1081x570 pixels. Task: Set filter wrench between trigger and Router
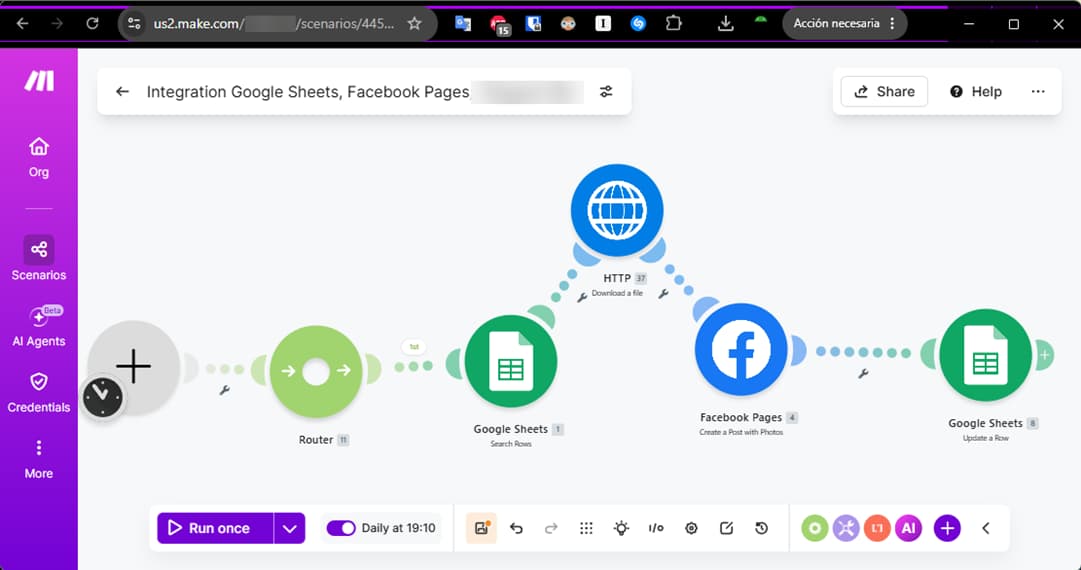(x=224, y=390)
